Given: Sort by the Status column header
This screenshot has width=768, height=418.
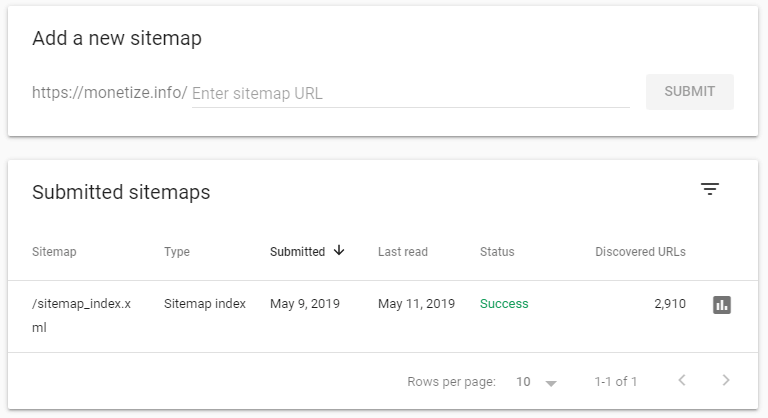Looking at the screenshot, I should pyautogui.click(x=497, y=252).
